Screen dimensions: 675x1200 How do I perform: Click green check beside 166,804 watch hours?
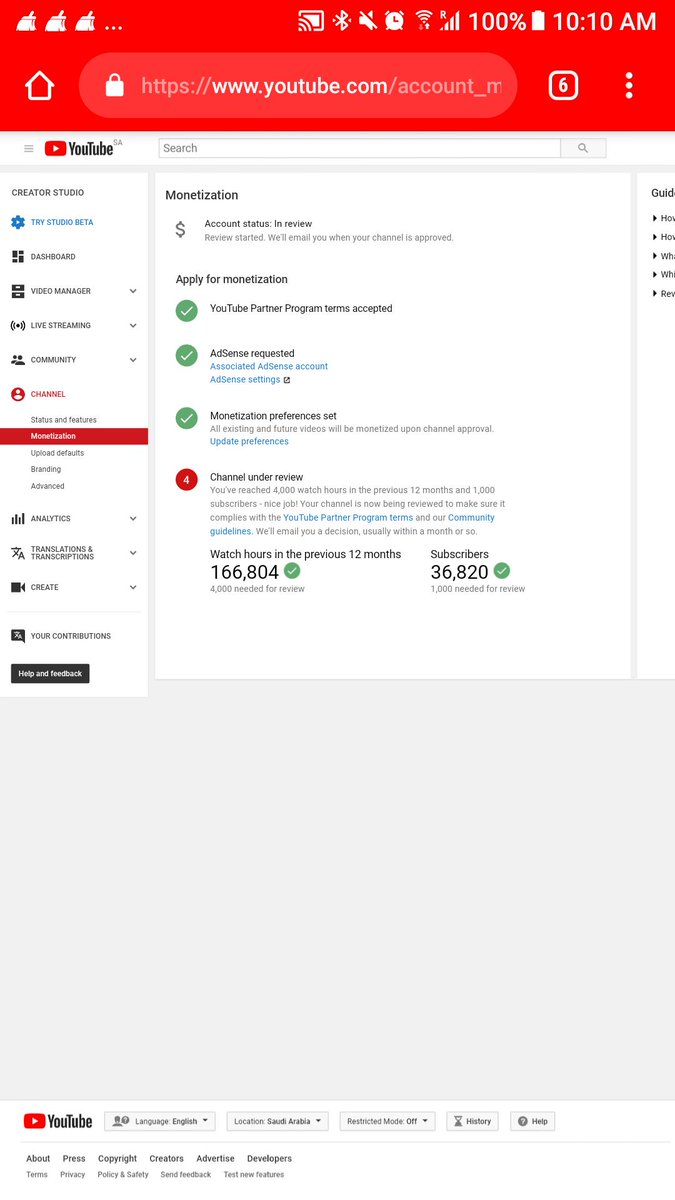pyautogui.click(x=292, y=570)
